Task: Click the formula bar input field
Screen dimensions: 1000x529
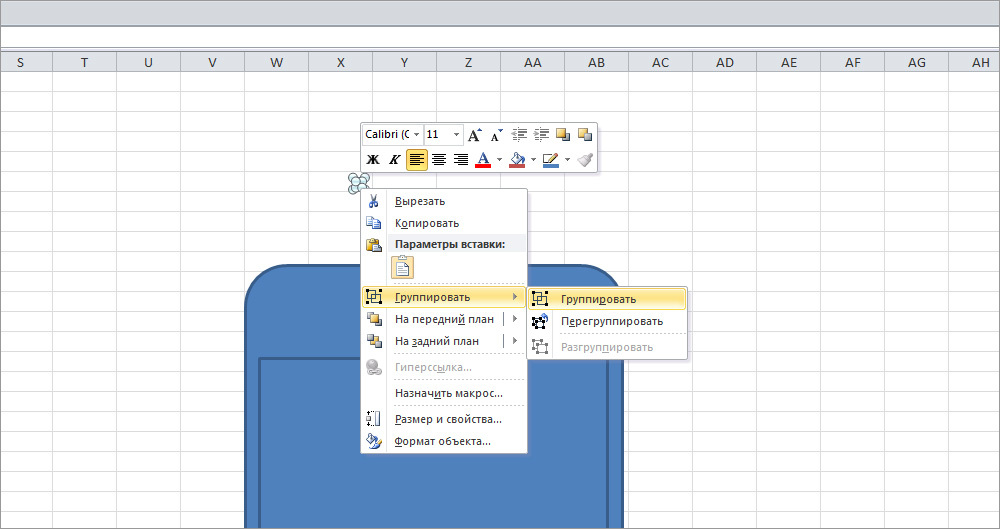Action: 500,36
